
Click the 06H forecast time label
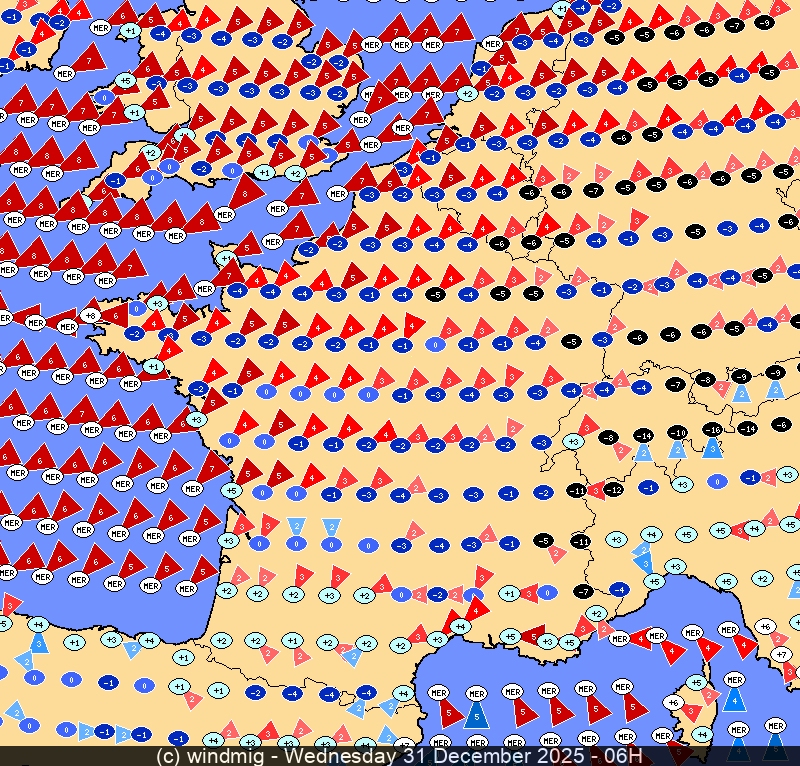click(x=620, y=756)
